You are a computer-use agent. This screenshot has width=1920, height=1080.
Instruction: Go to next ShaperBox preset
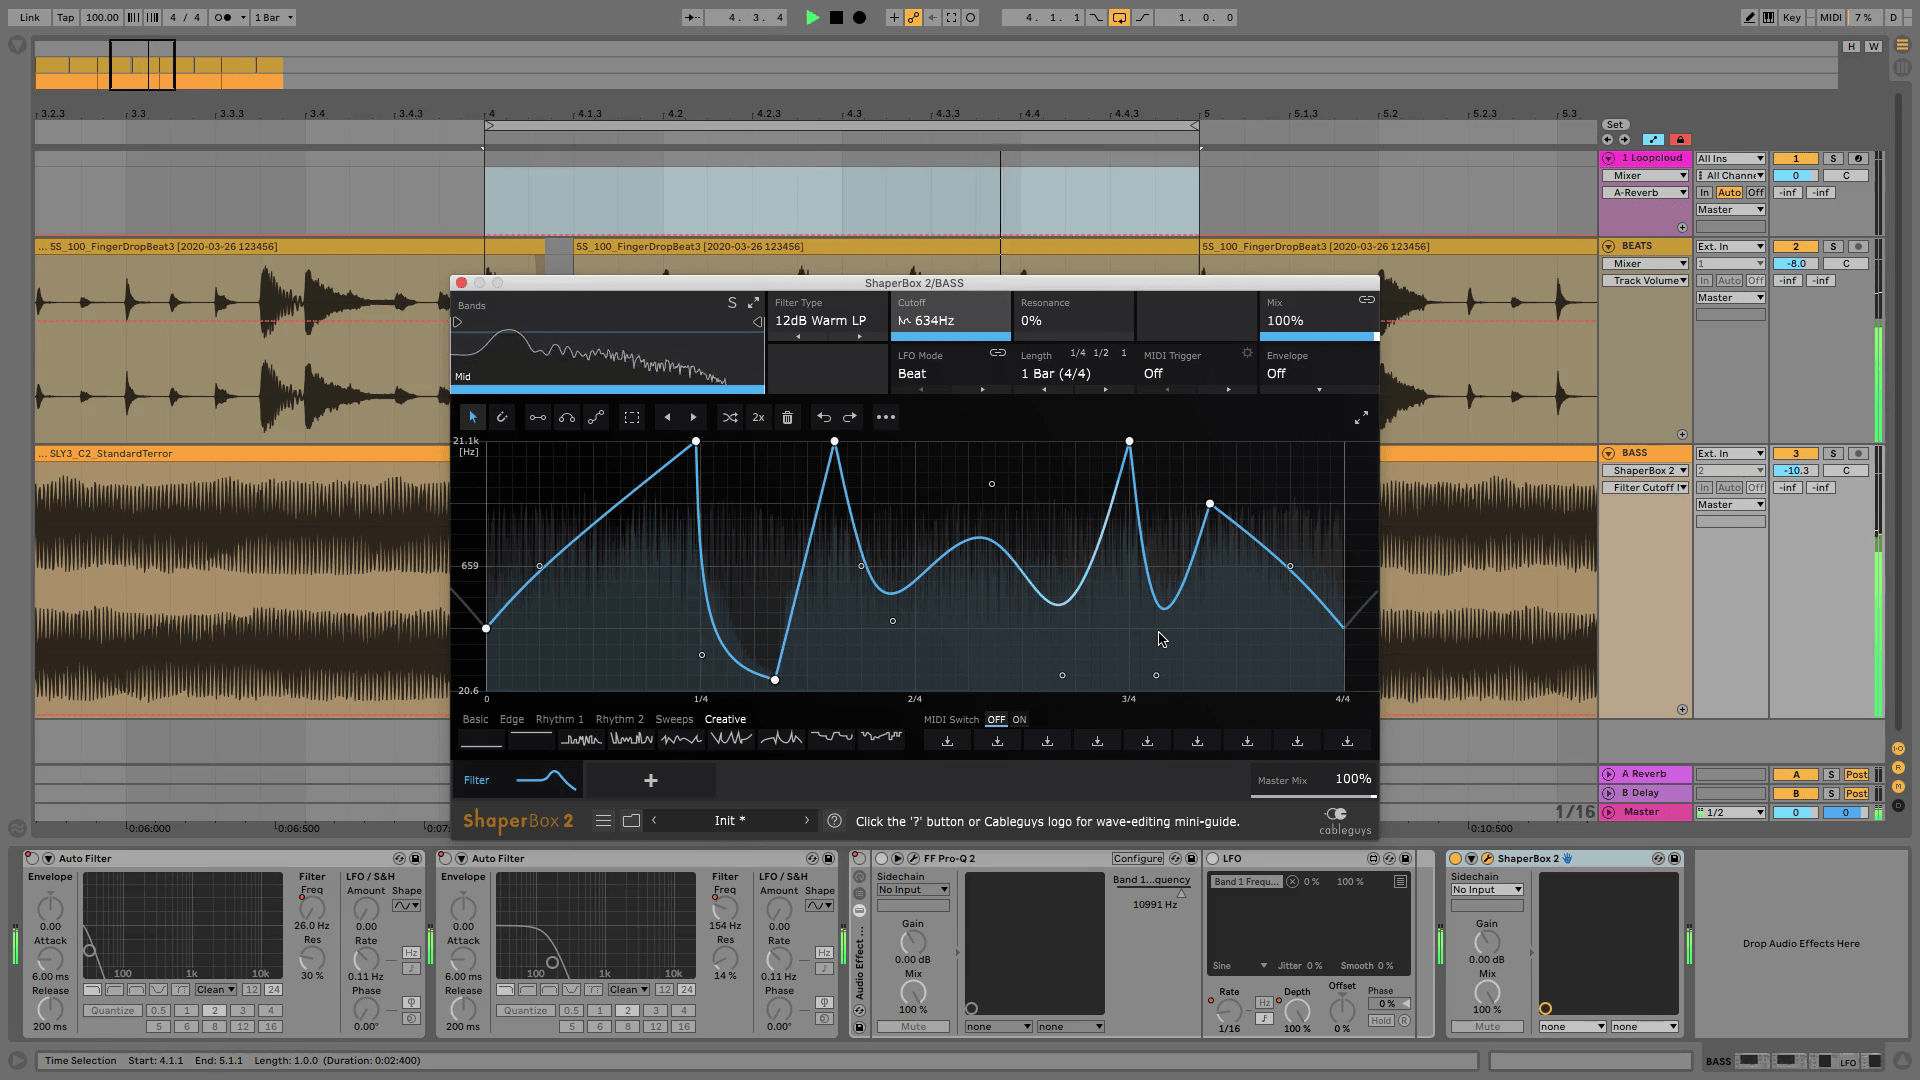[806, 821]
